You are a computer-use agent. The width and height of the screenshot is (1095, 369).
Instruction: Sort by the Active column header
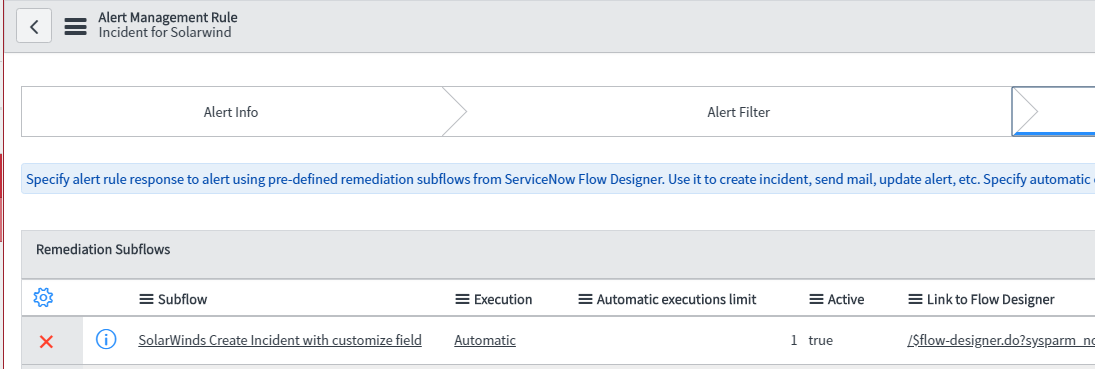pyautogui.click(x=846, y=299)
